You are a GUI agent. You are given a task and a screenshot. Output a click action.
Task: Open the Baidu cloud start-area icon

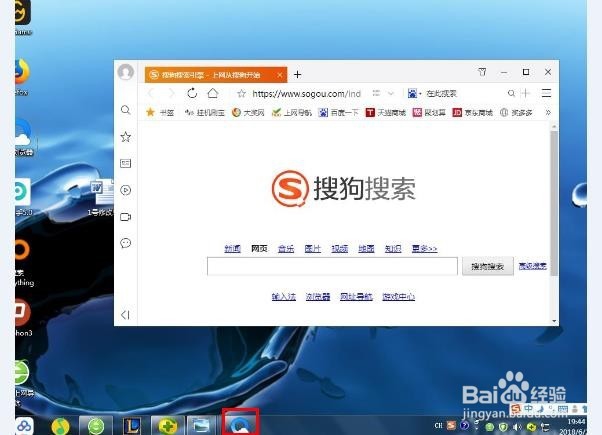24,426
